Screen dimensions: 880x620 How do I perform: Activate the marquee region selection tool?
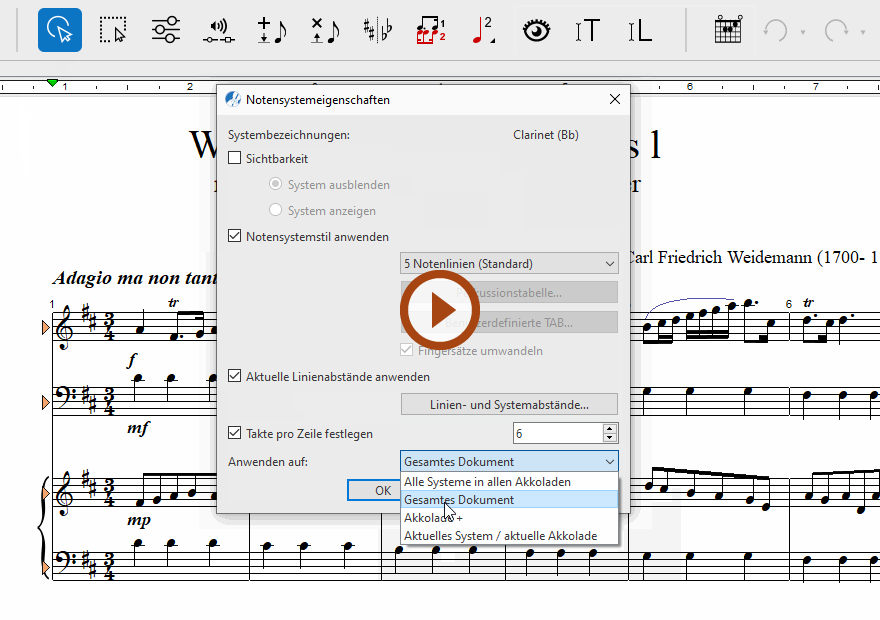(113, 30)
